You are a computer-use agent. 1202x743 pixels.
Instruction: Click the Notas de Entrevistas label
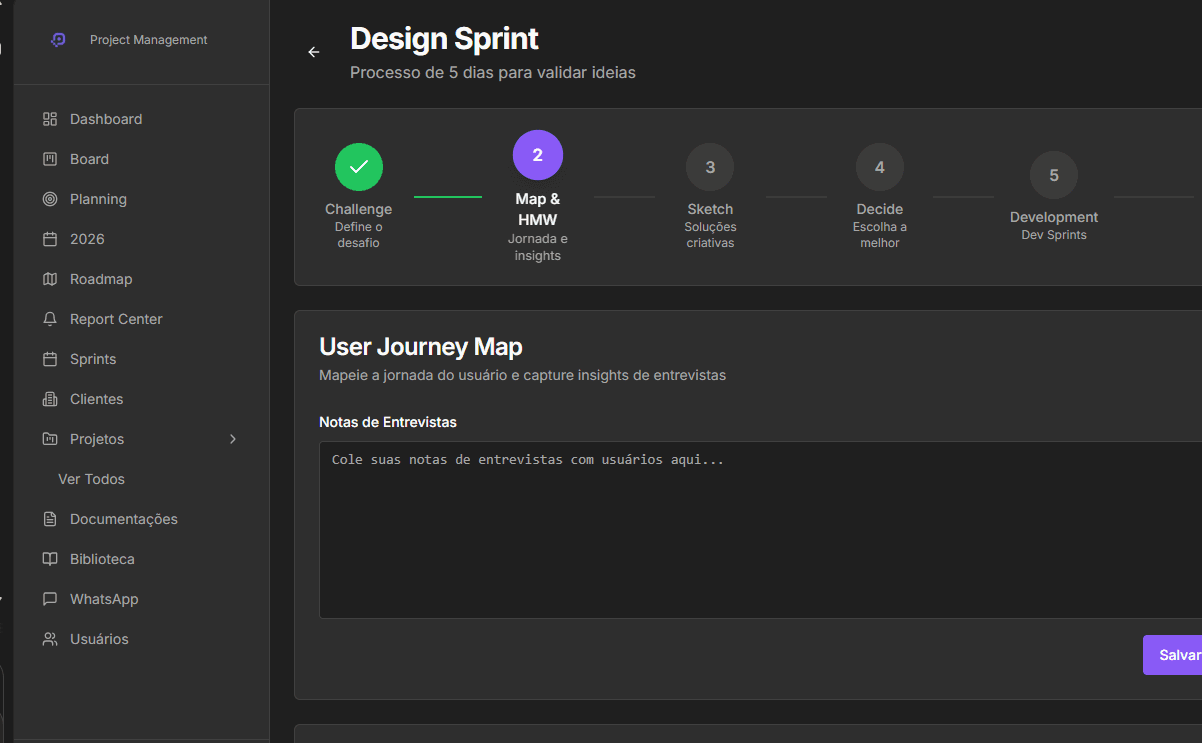388,422
